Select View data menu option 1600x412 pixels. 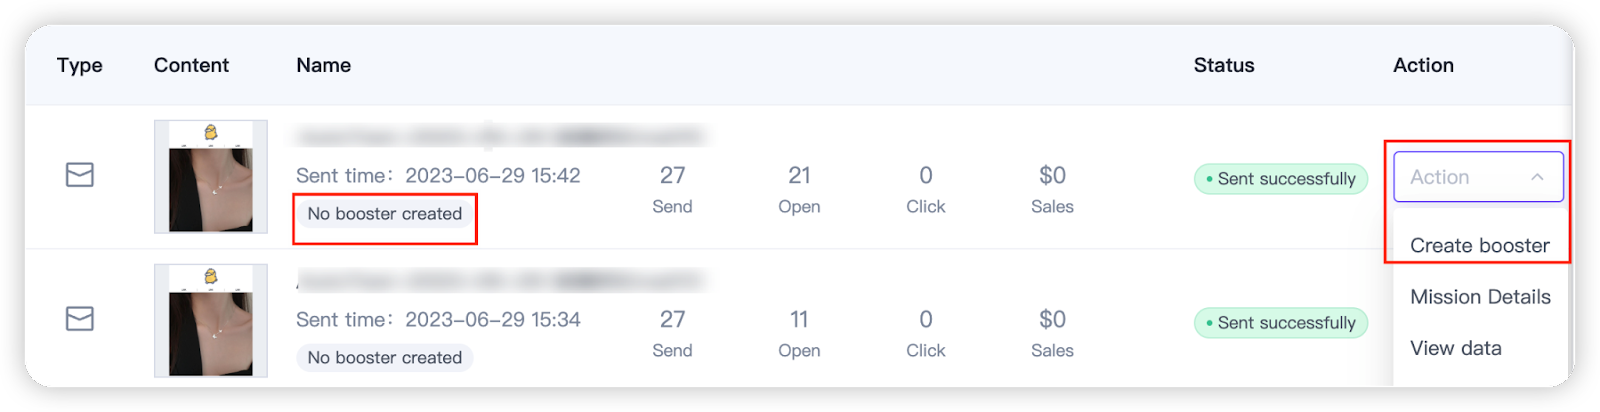click(1456, 348)
